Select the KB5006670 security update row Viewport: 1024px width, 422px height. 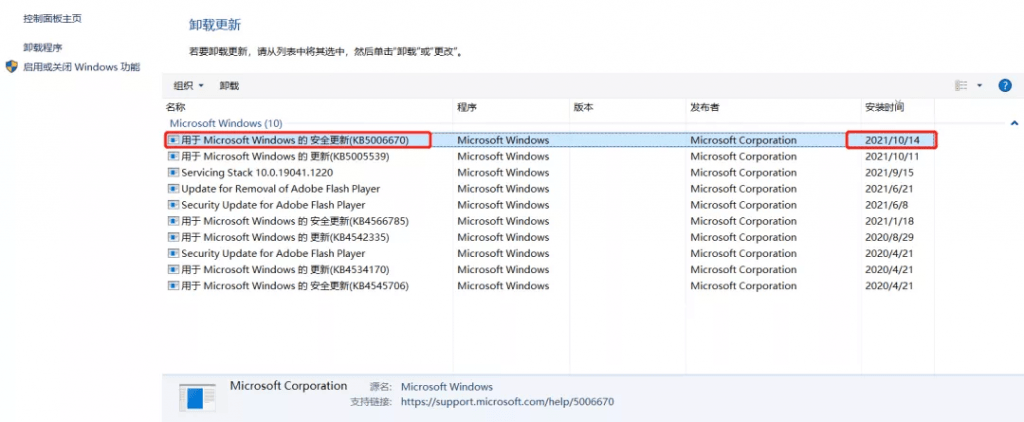click(x=549, y=140)
